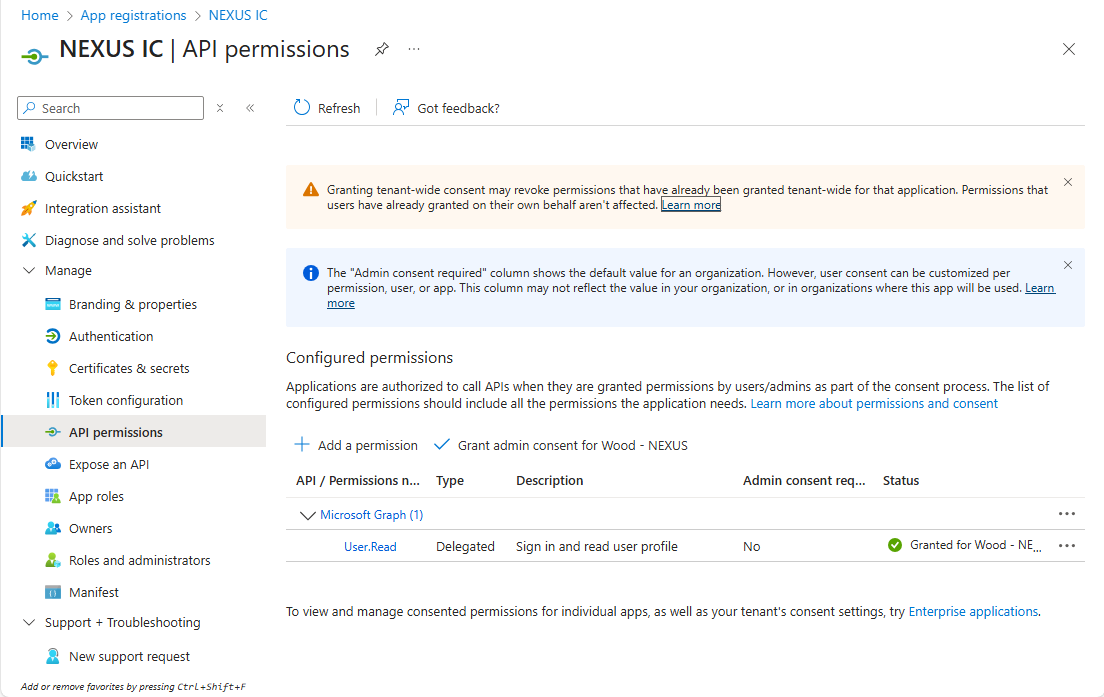Image resolution: width=1104 pixels, height=697 pixels.
Task: Click the Type column header
Action: coord(449,480)
